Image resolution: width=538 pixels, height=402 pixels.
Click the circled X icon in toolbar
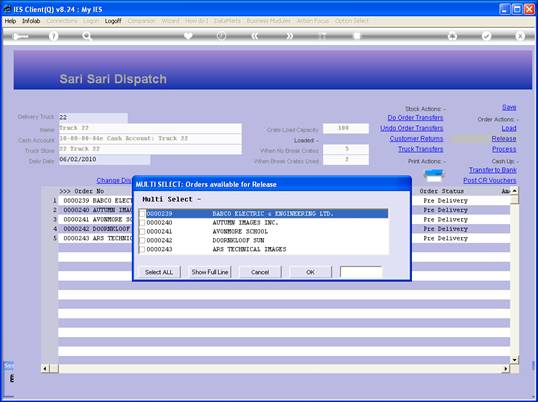click(520, 36)
